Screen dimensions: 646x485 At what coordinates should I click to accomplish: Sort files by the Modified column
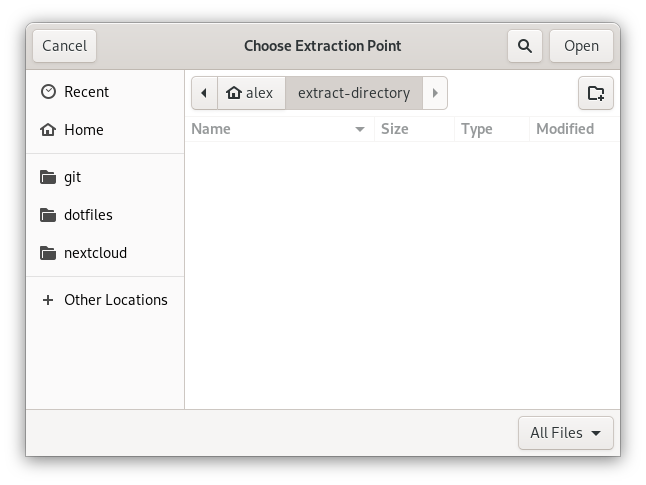click(x=565, y=129)
